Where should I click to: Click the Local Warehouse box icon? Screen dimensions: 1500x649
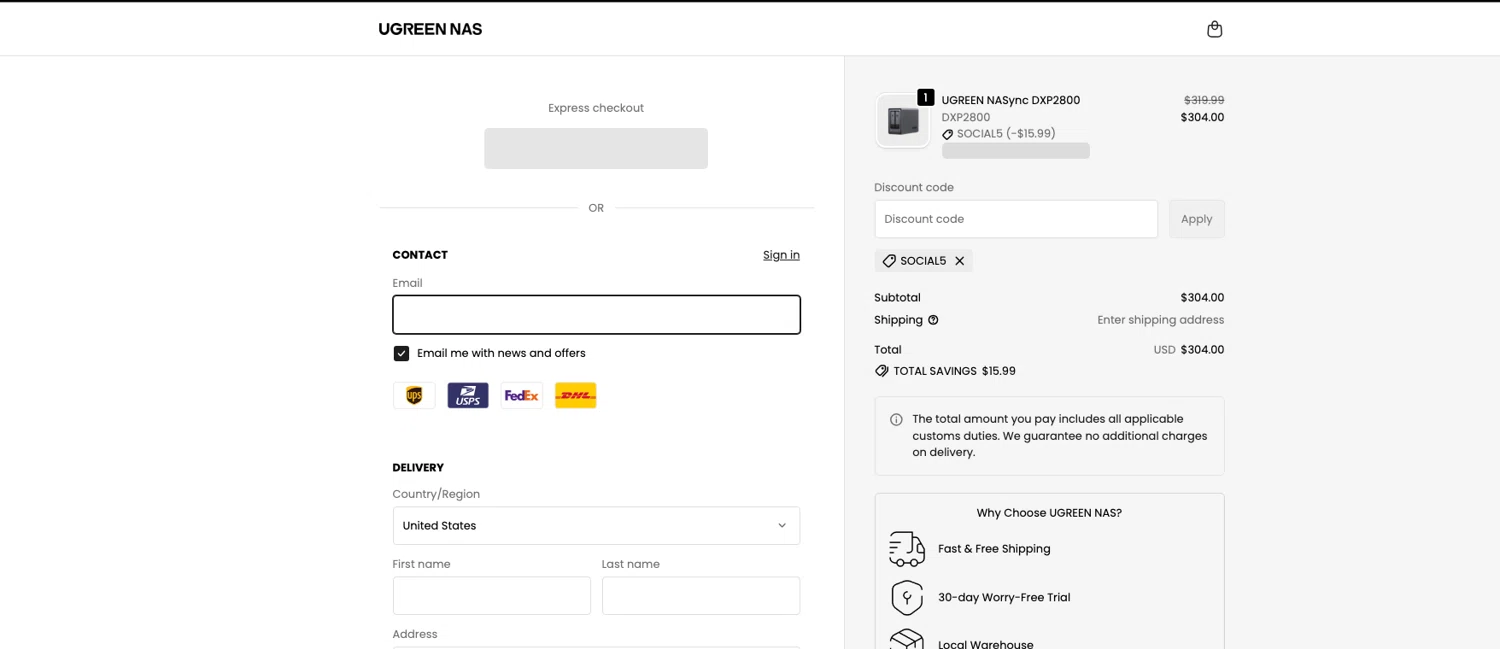click(x=907, y=640)
